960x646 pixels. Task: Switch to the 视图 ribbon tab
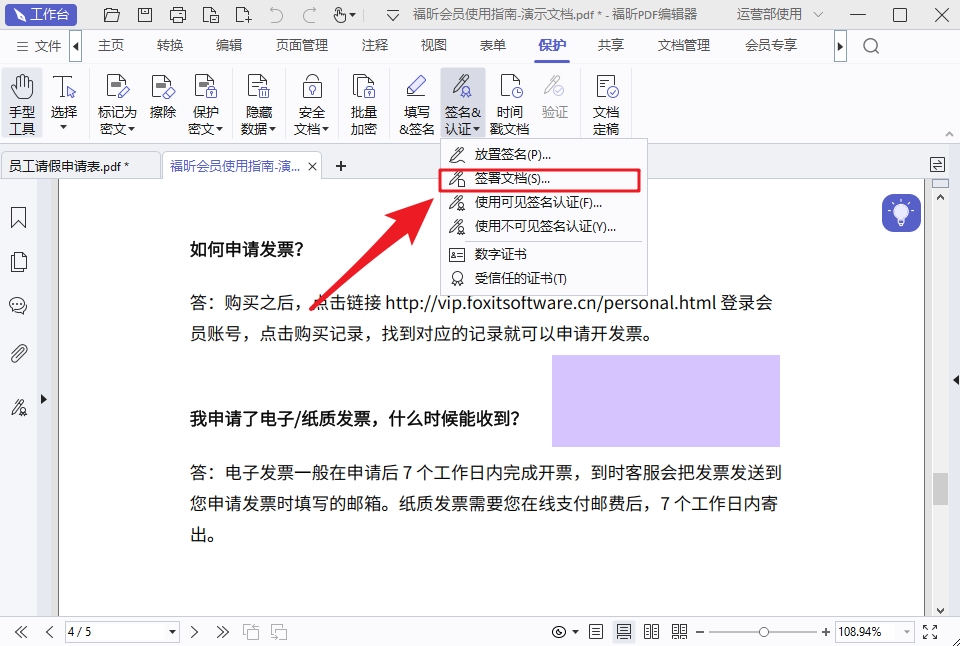[x=433, y=45]
